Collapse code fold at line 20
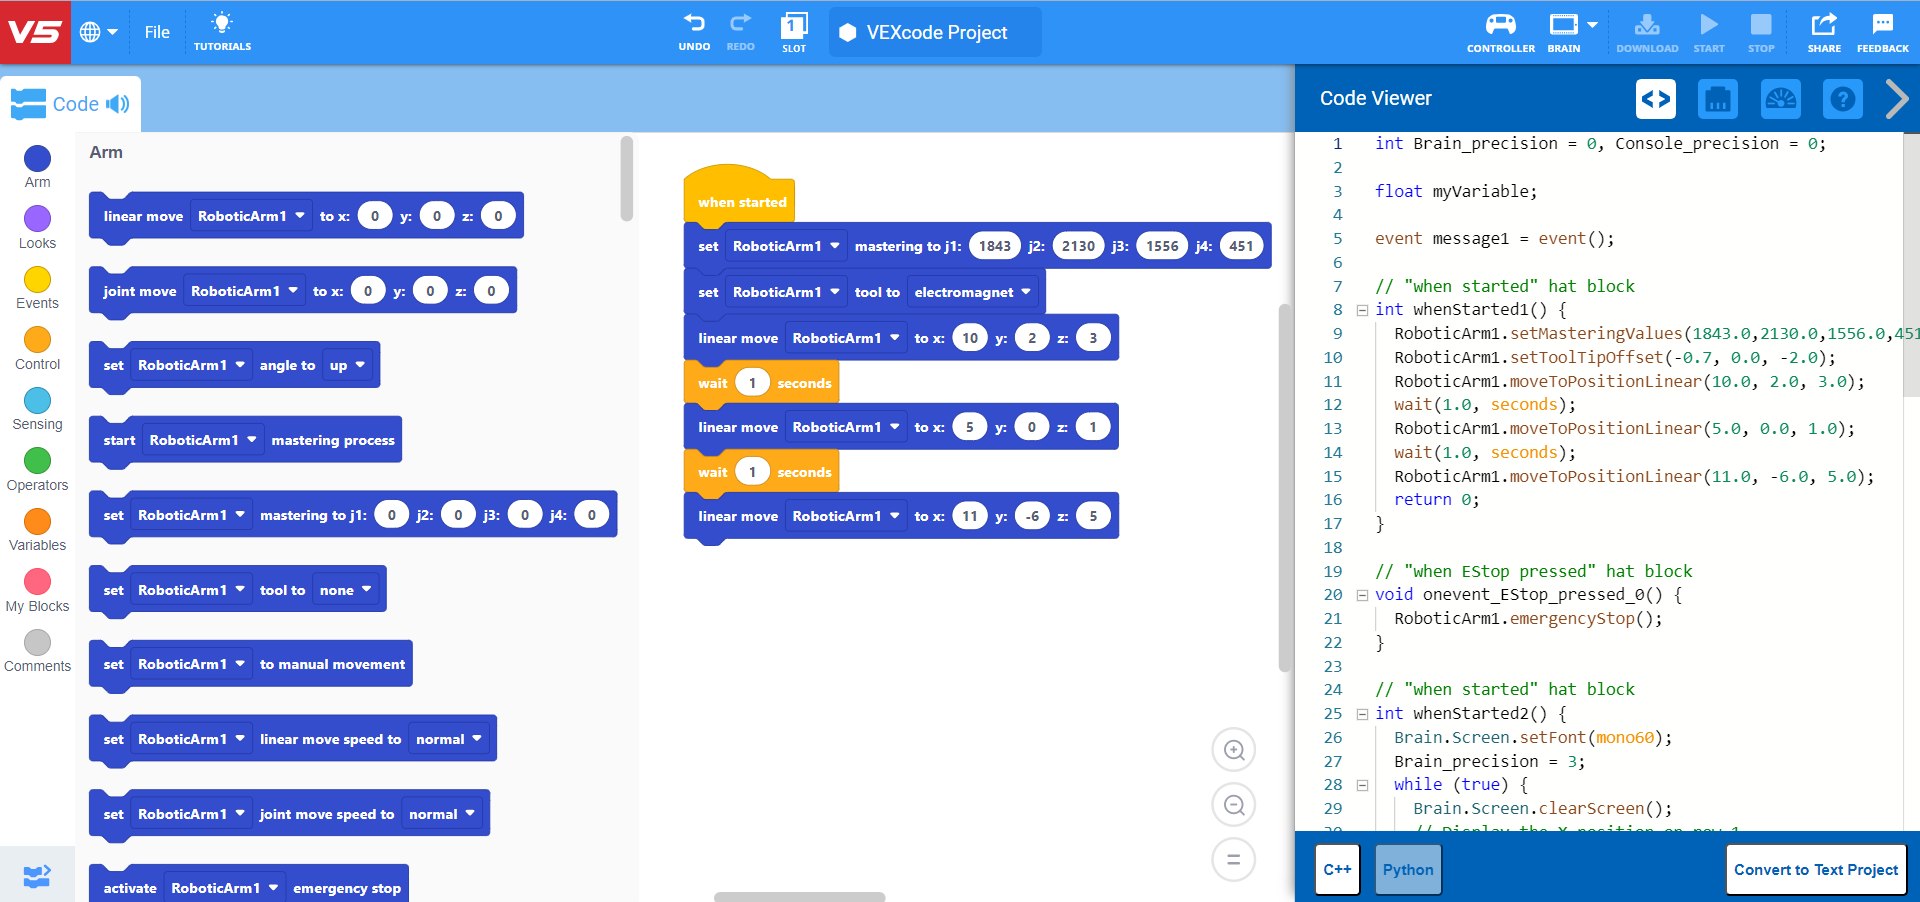 pyautogui.click(x=1362, y=595)
